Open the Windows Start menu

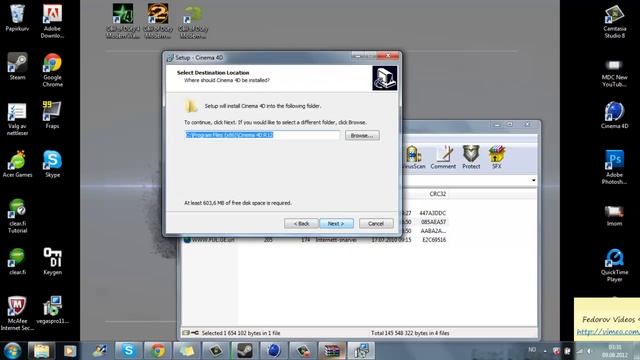[12, 351]
